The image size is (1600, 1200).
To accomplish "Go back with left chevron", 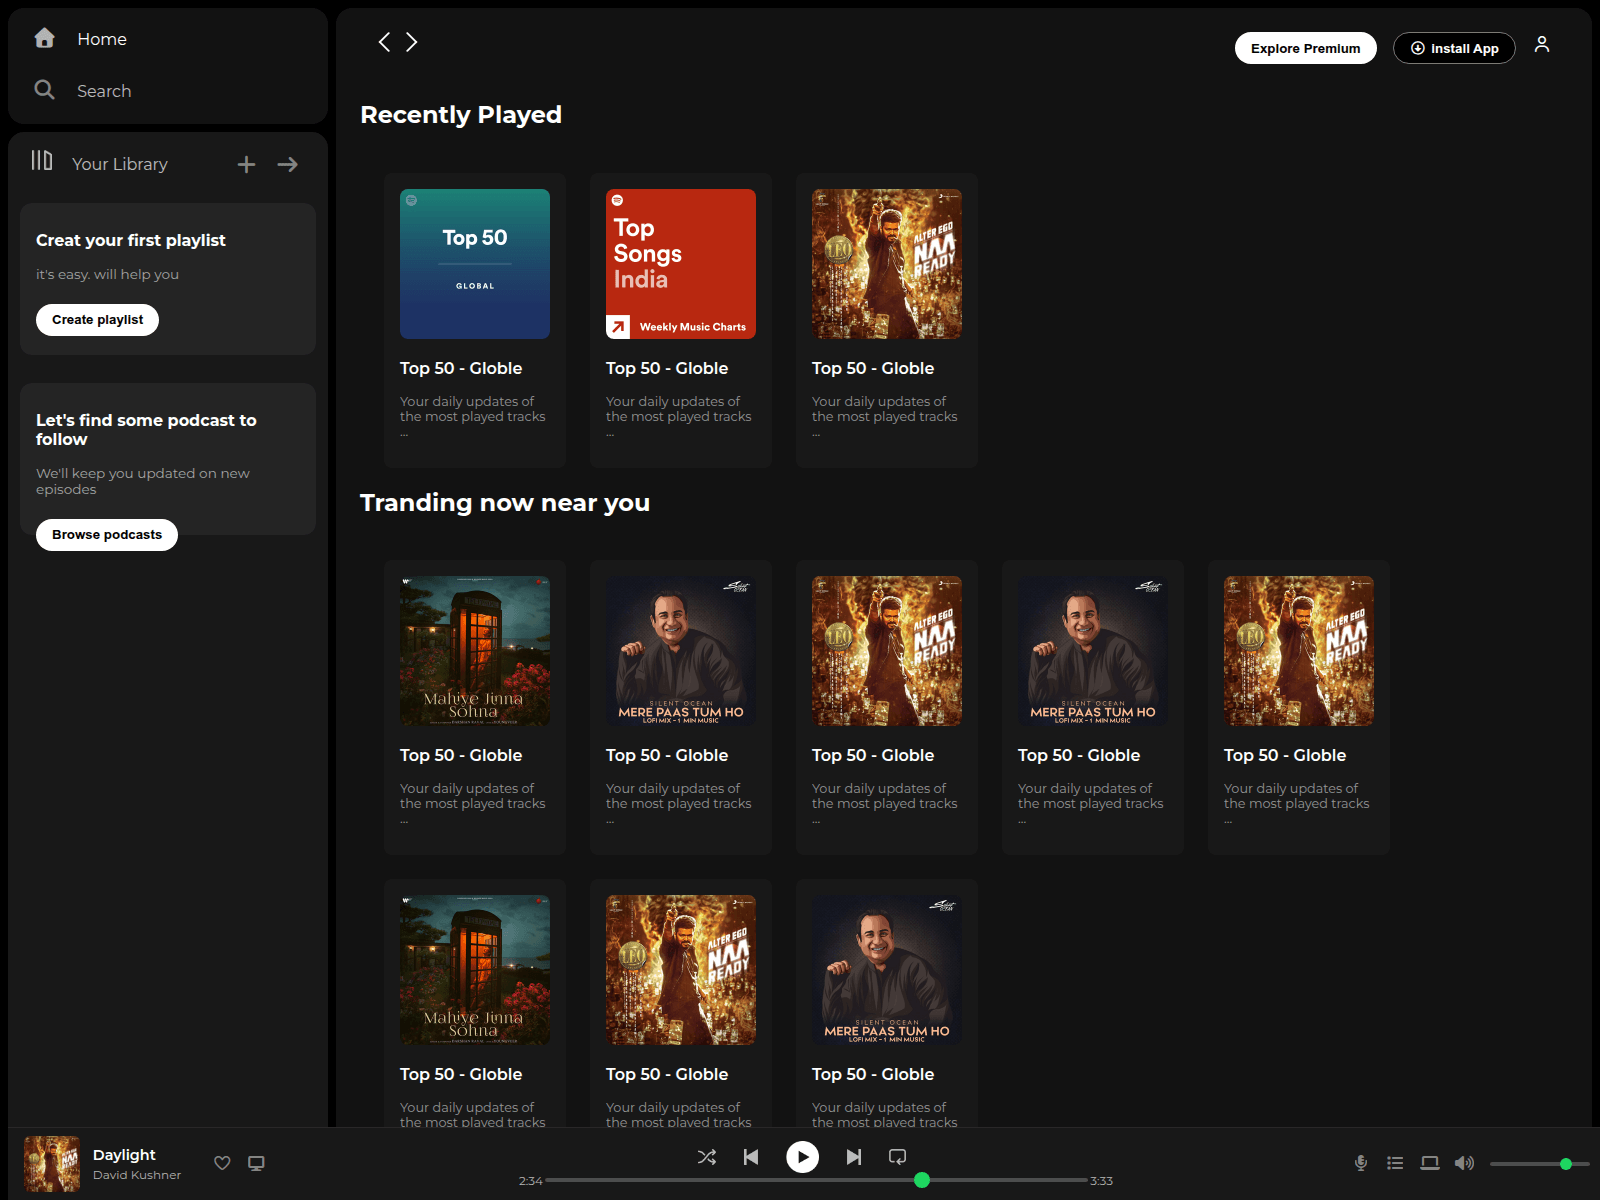I will coord(384,42).
